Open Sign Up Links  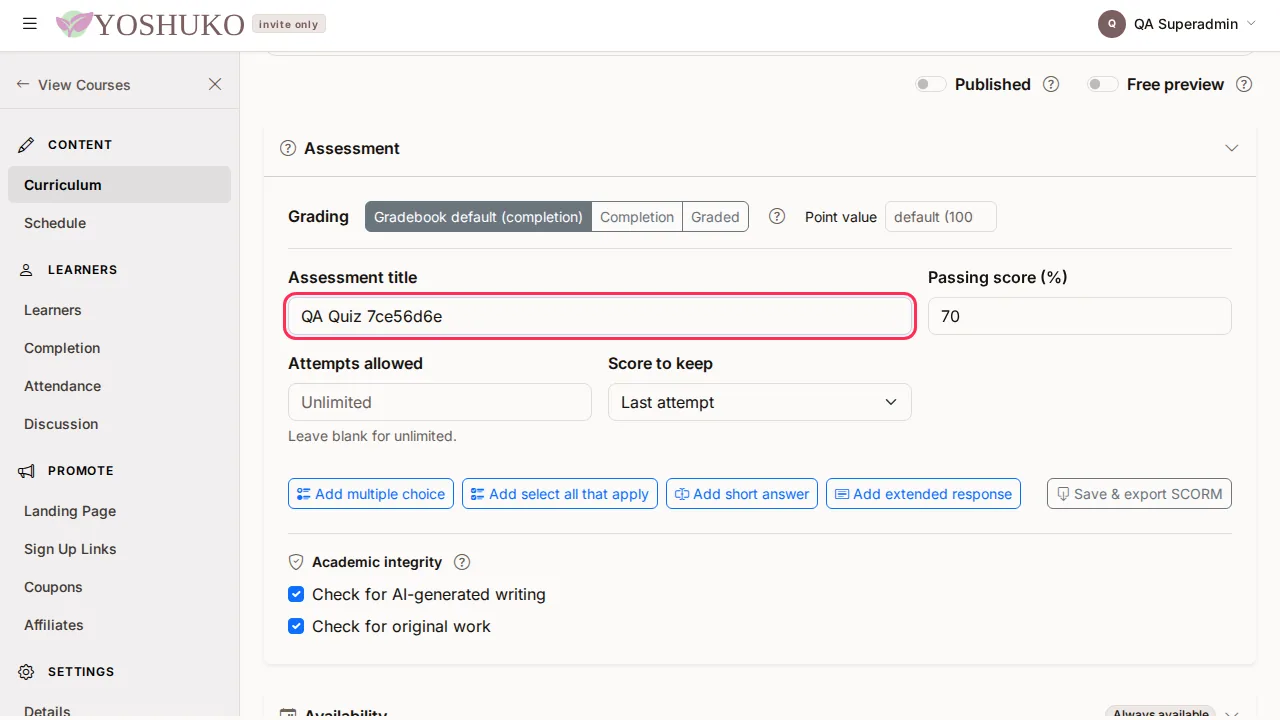[119, 549]
